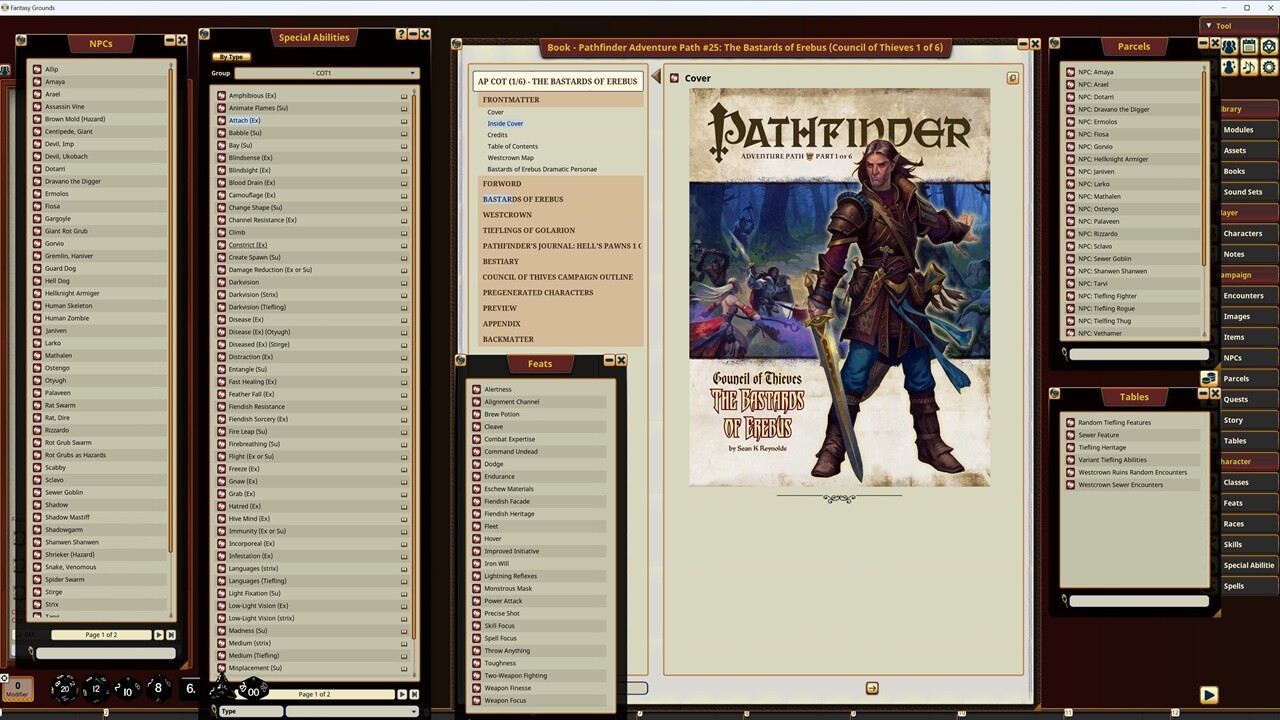The image size is (1280, 720).
Task: Open the Party Sheet group icon
Action: point(1228,46)
